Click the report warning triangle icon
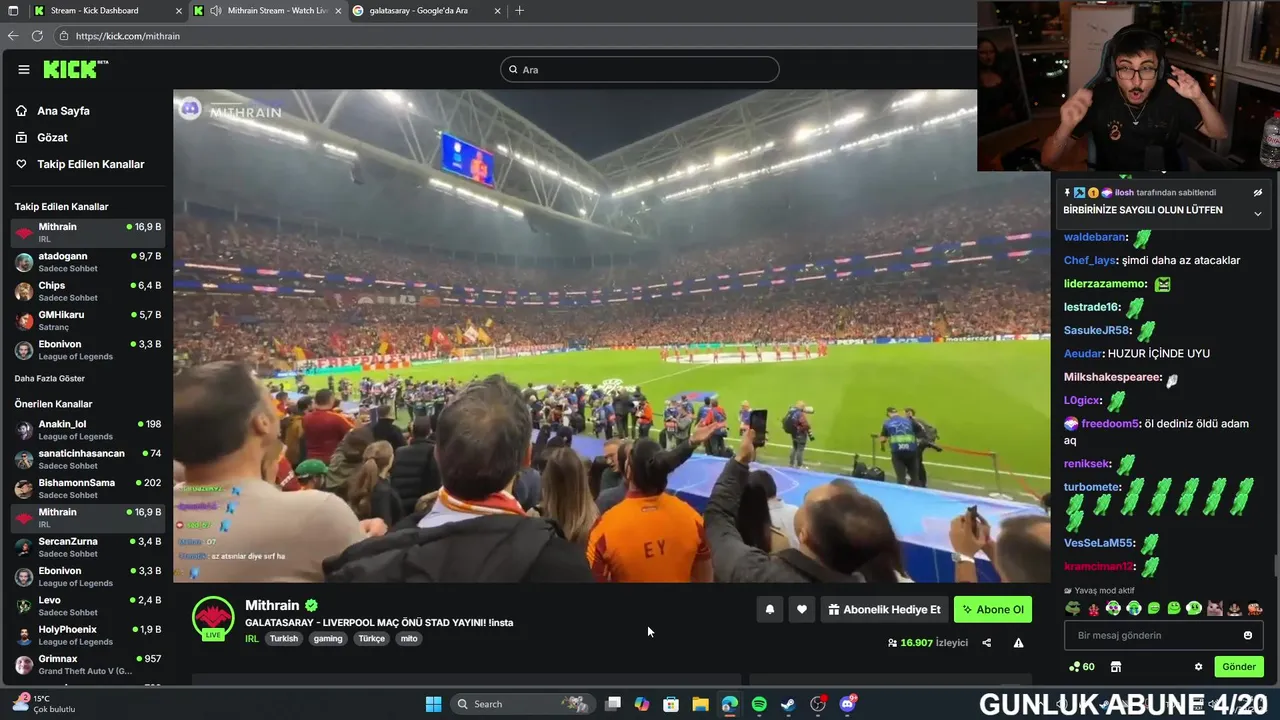The height and width of the screenshot is (720, 1280). coord(1018,643)
